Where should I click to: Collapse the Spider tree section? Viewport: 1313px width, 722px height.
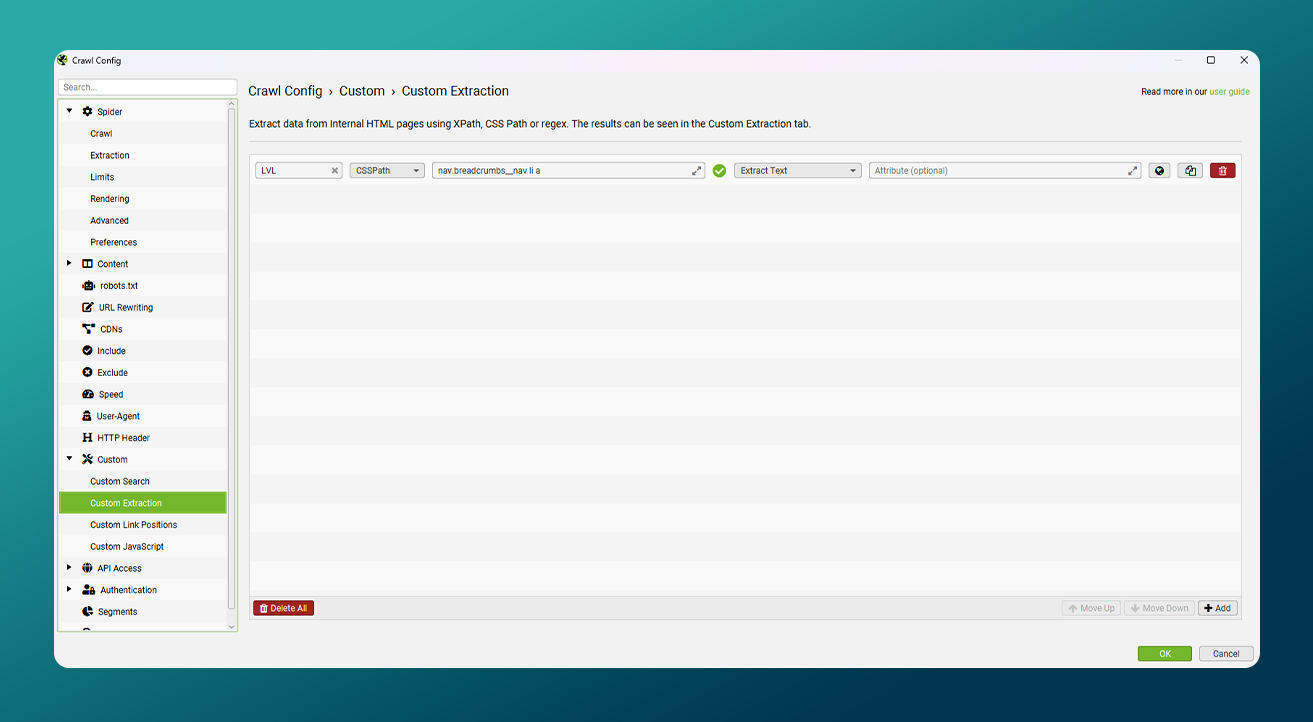tap(69, 111)
